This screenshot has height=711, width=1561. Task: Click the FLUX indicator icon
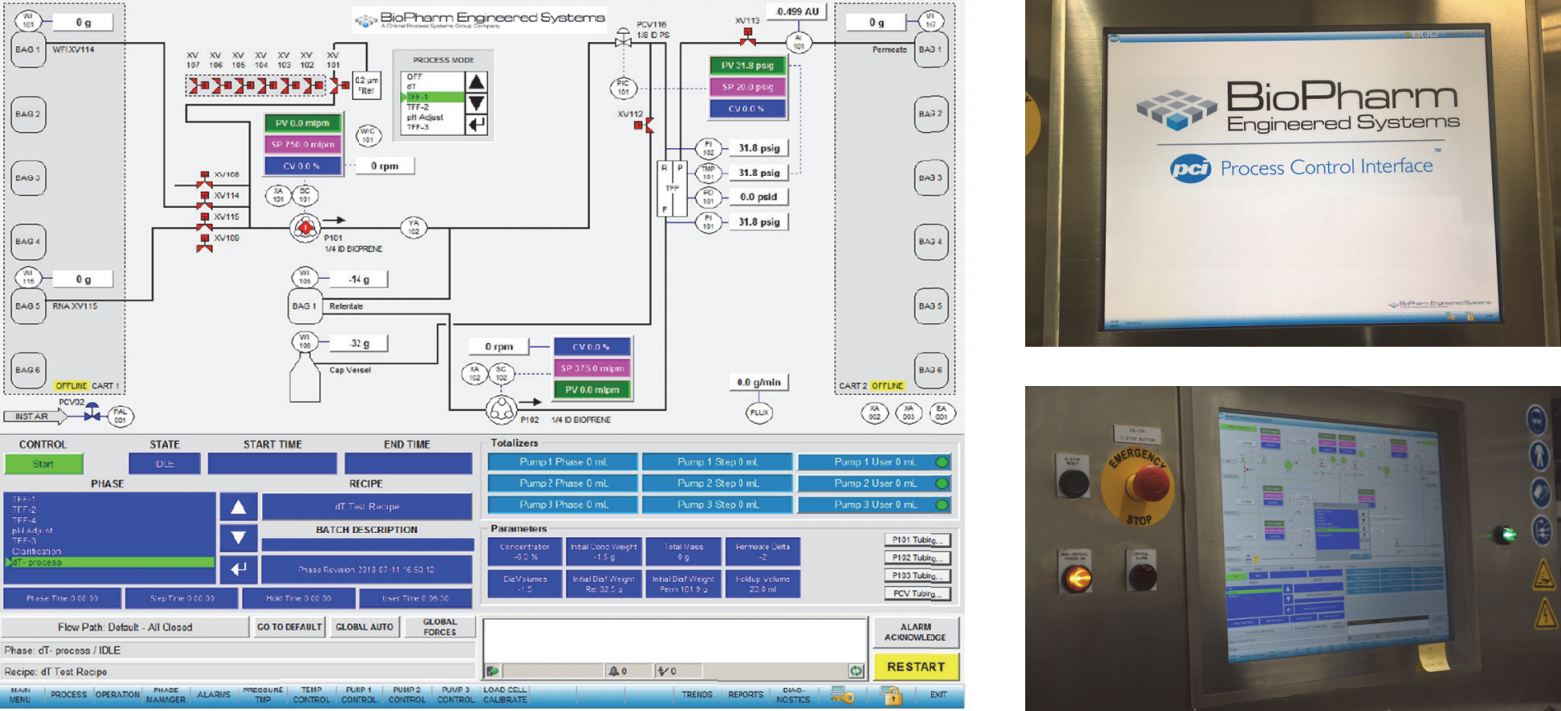tap(758, 412)
